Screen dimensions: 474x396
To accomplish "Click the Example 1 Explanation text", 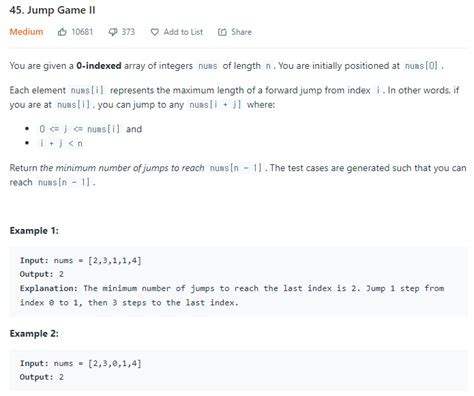I will (232, 295).
